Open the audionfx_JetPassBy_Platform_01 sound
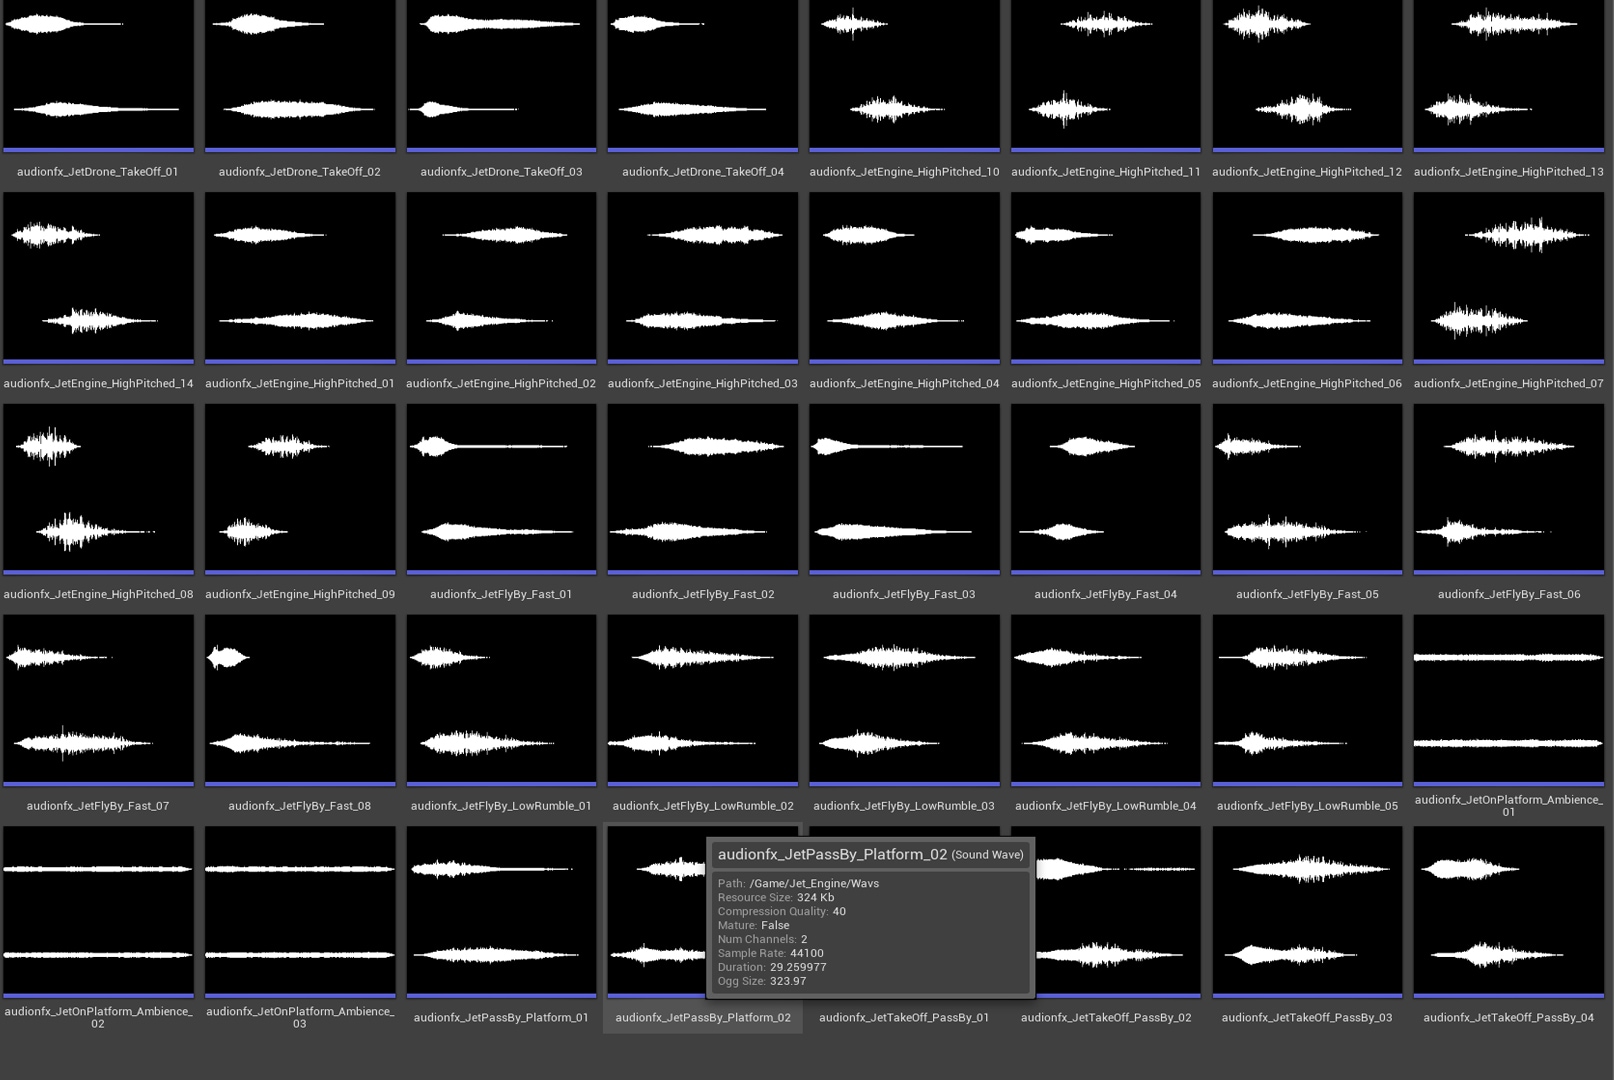 (501, 910)
